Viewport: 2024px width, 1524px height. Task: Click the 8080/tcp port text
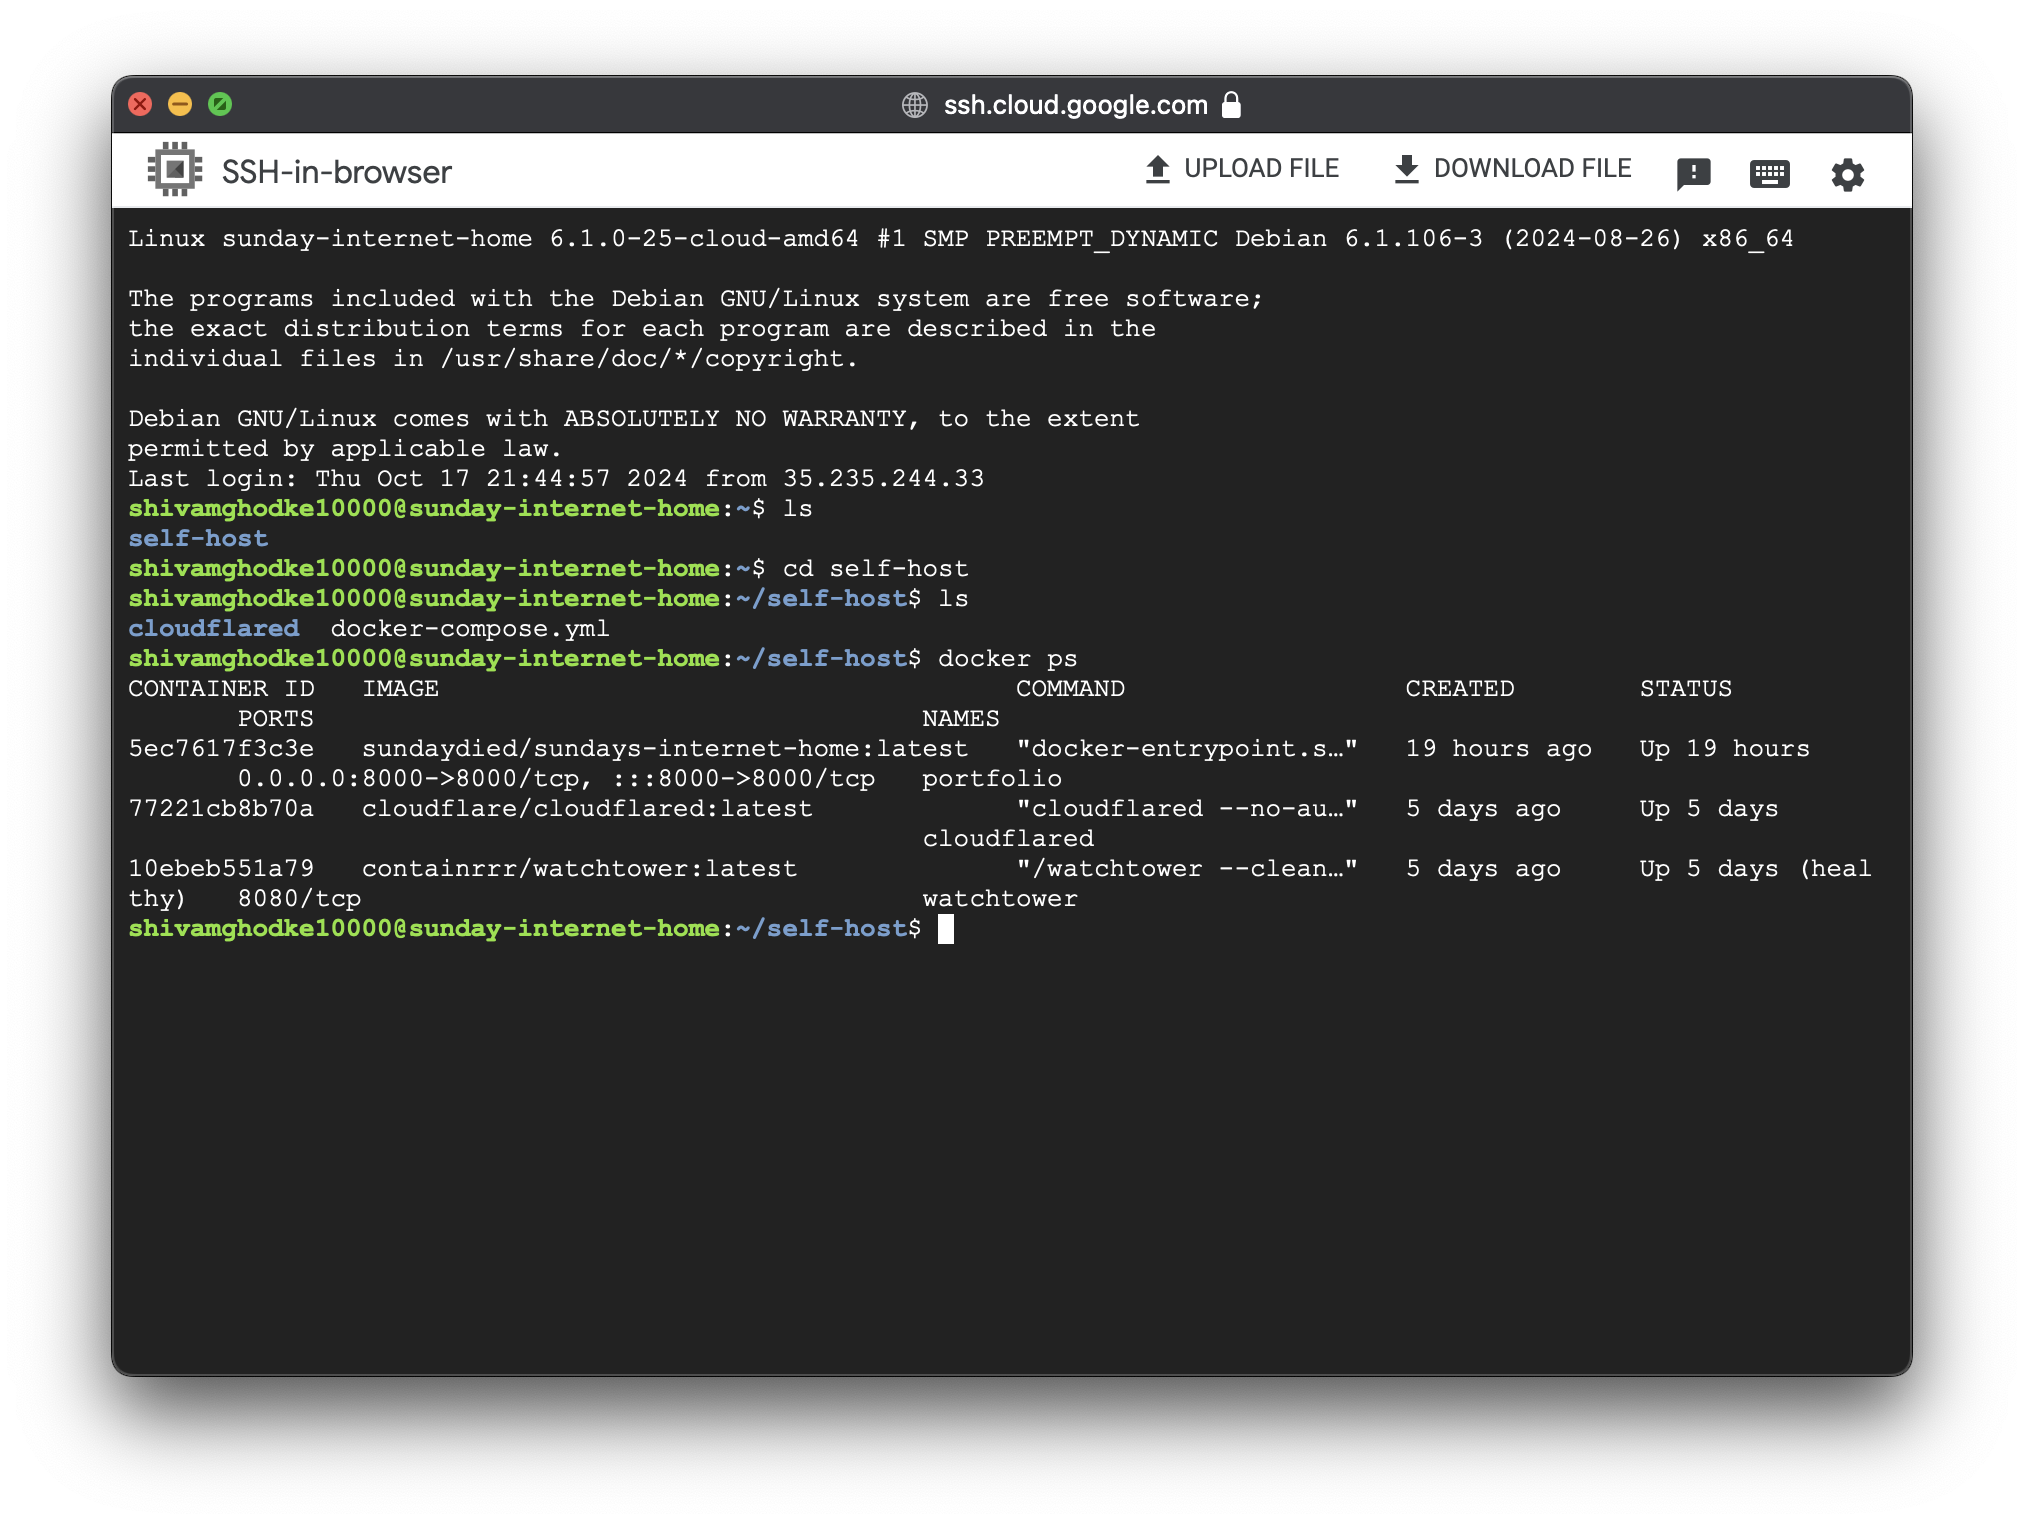tap(299, 899)
